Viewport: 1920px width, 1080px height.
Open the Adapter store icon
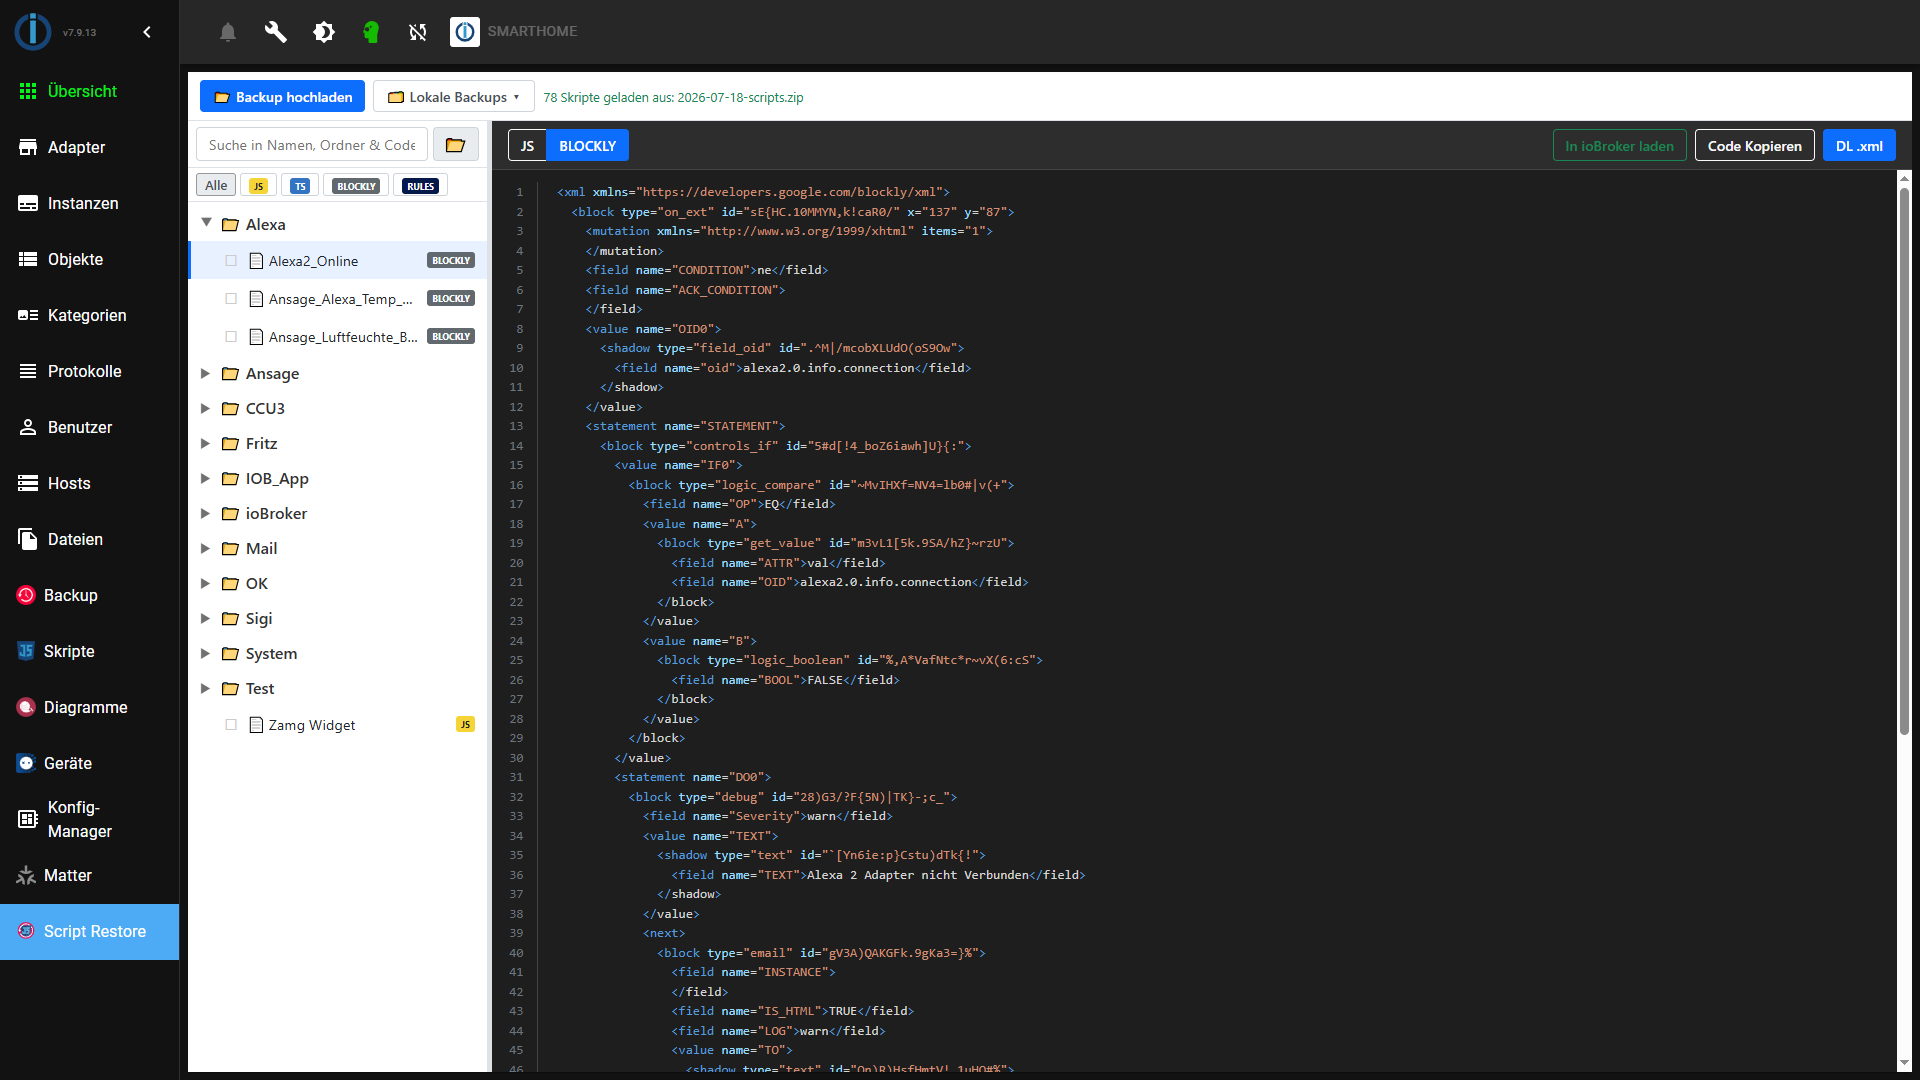click(x=28, y=147)
